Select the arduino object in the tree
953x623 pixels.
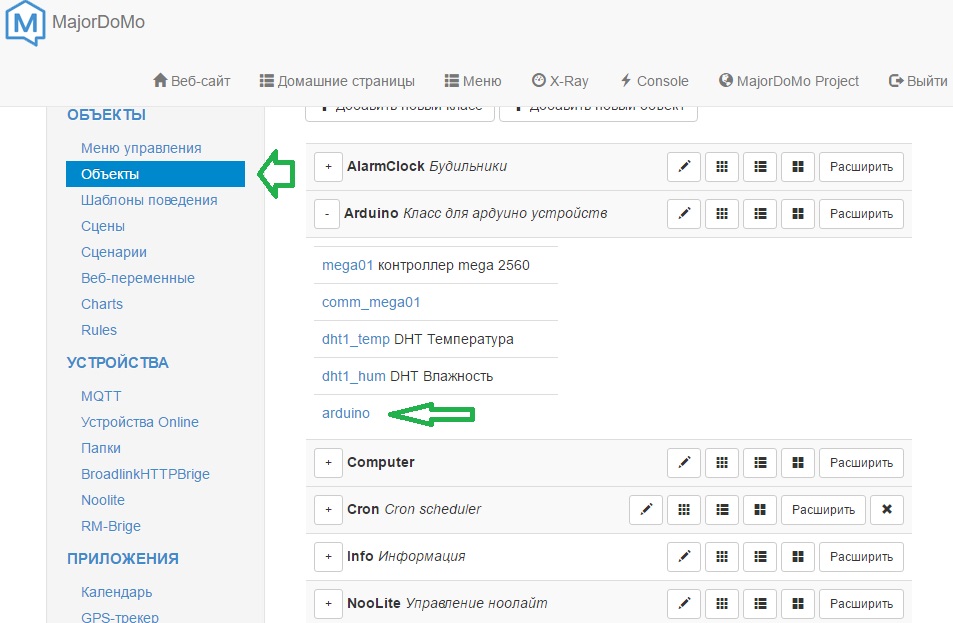coord(346,413)
